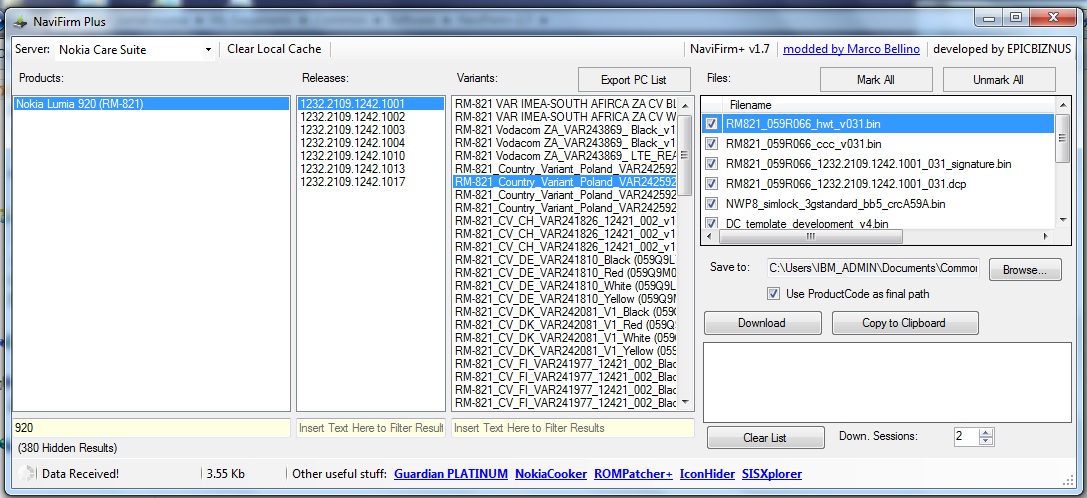The width and height of the screenshot is (1087, 498).
Task: Open the IconHider link
Action: 707,474
